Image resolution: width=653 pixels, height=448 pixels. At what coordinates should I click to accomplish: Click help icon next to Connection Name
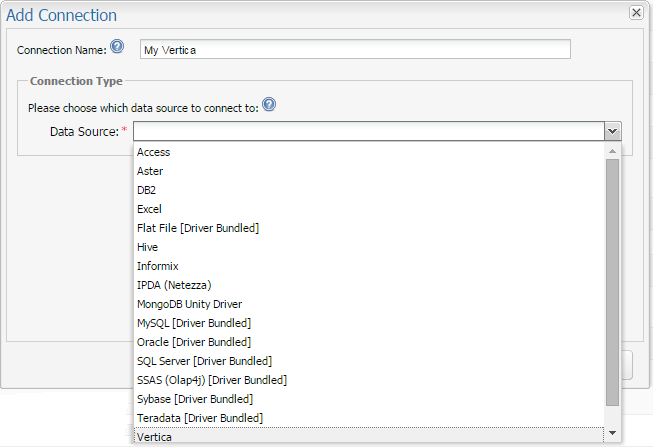pos(117,47)
